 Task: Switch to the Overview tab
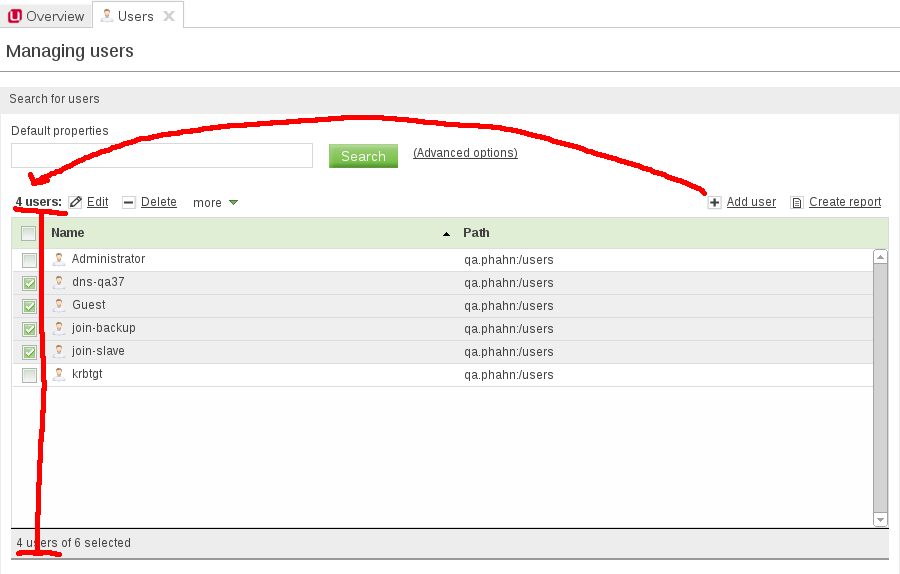pos(46,16)
